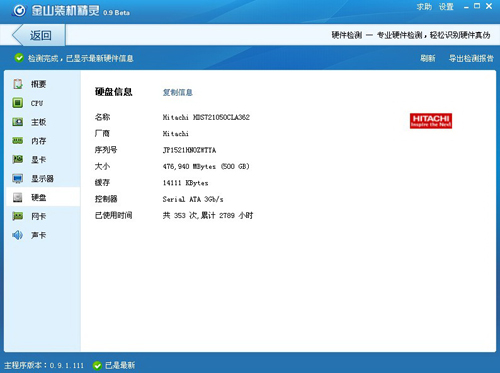This screenshot has height=373, width=500.
Task: Click the 内存 memory stick icon
Action: point(18,141)
